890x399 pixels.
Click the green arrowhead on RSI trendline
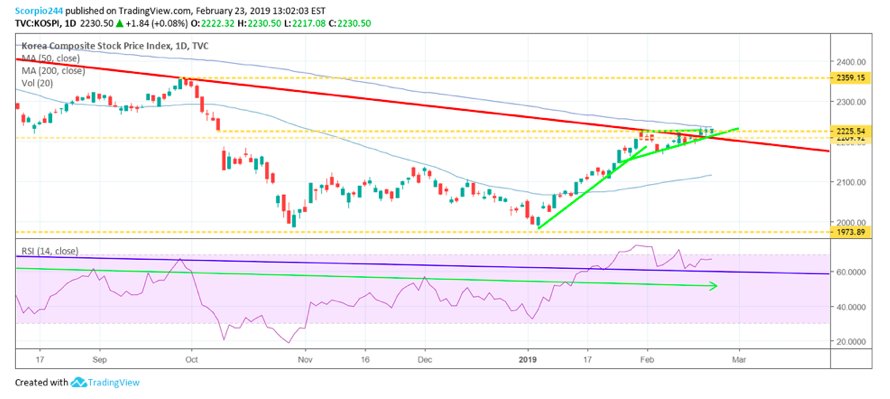tap(714, 286)
